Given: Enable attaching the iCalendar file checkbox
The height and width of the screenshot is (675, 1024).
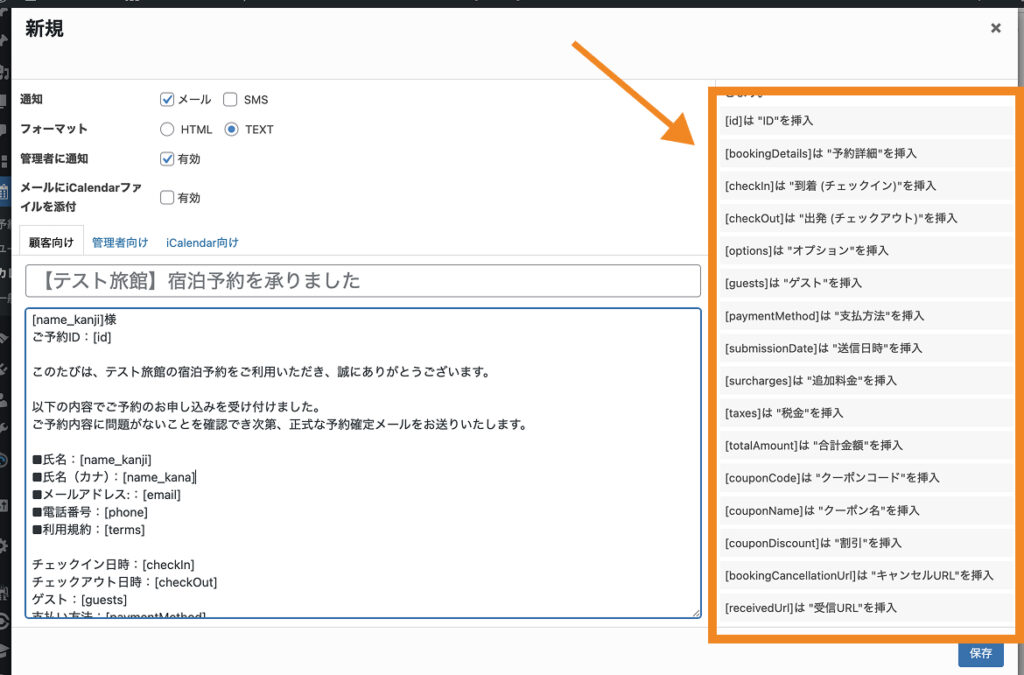Looking at the screenshot, I should pos(167,198).
